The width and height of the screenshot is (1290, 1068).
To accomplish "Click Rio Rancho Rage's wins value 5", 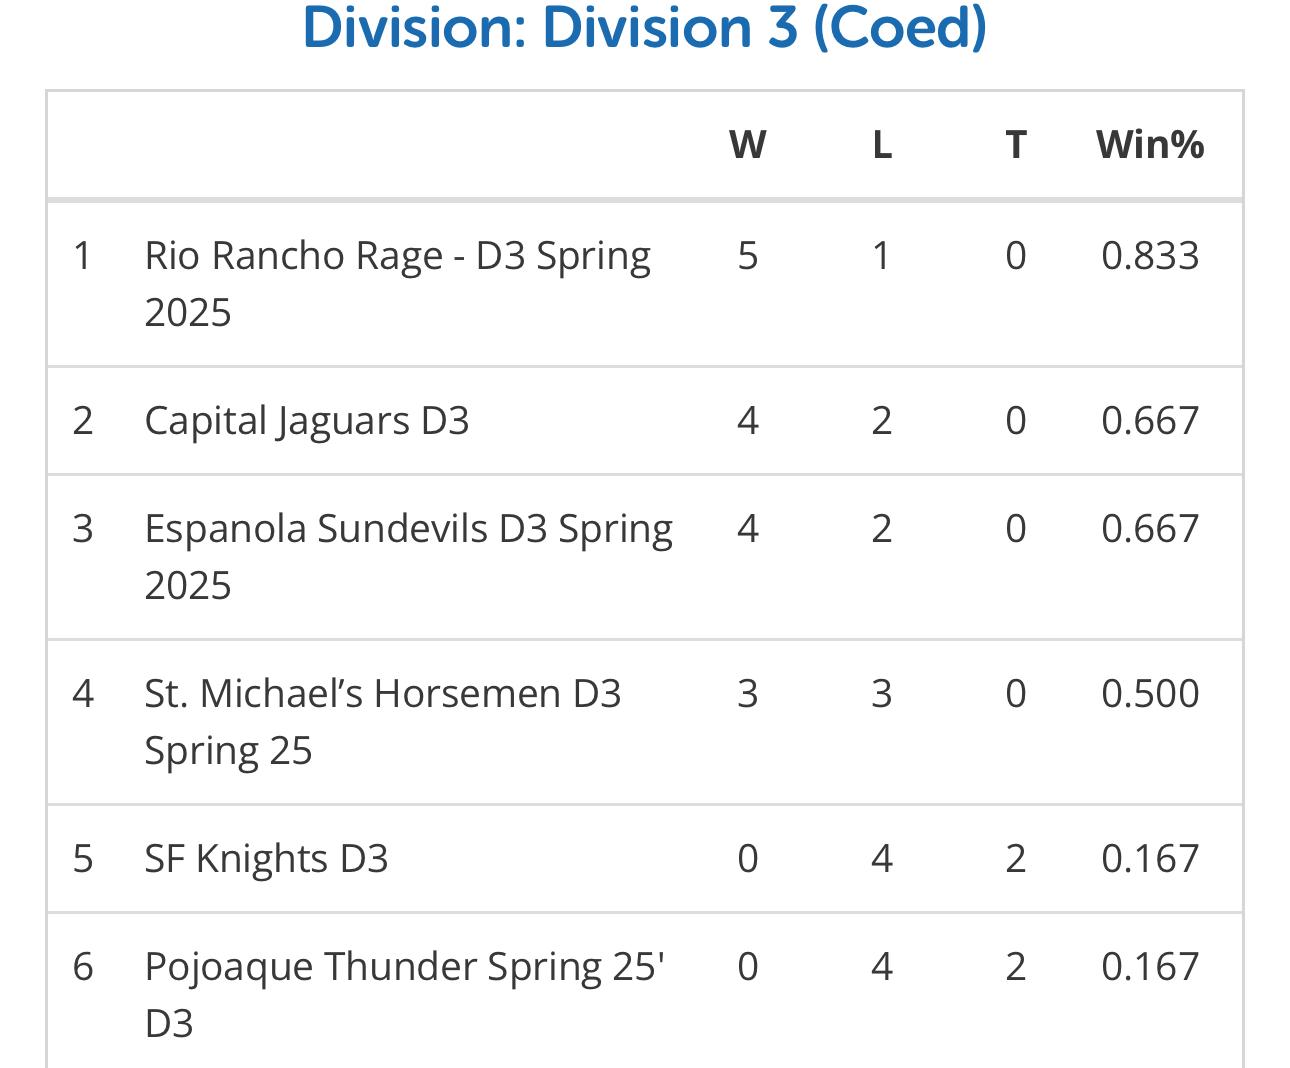I will (x=747, y=256).
